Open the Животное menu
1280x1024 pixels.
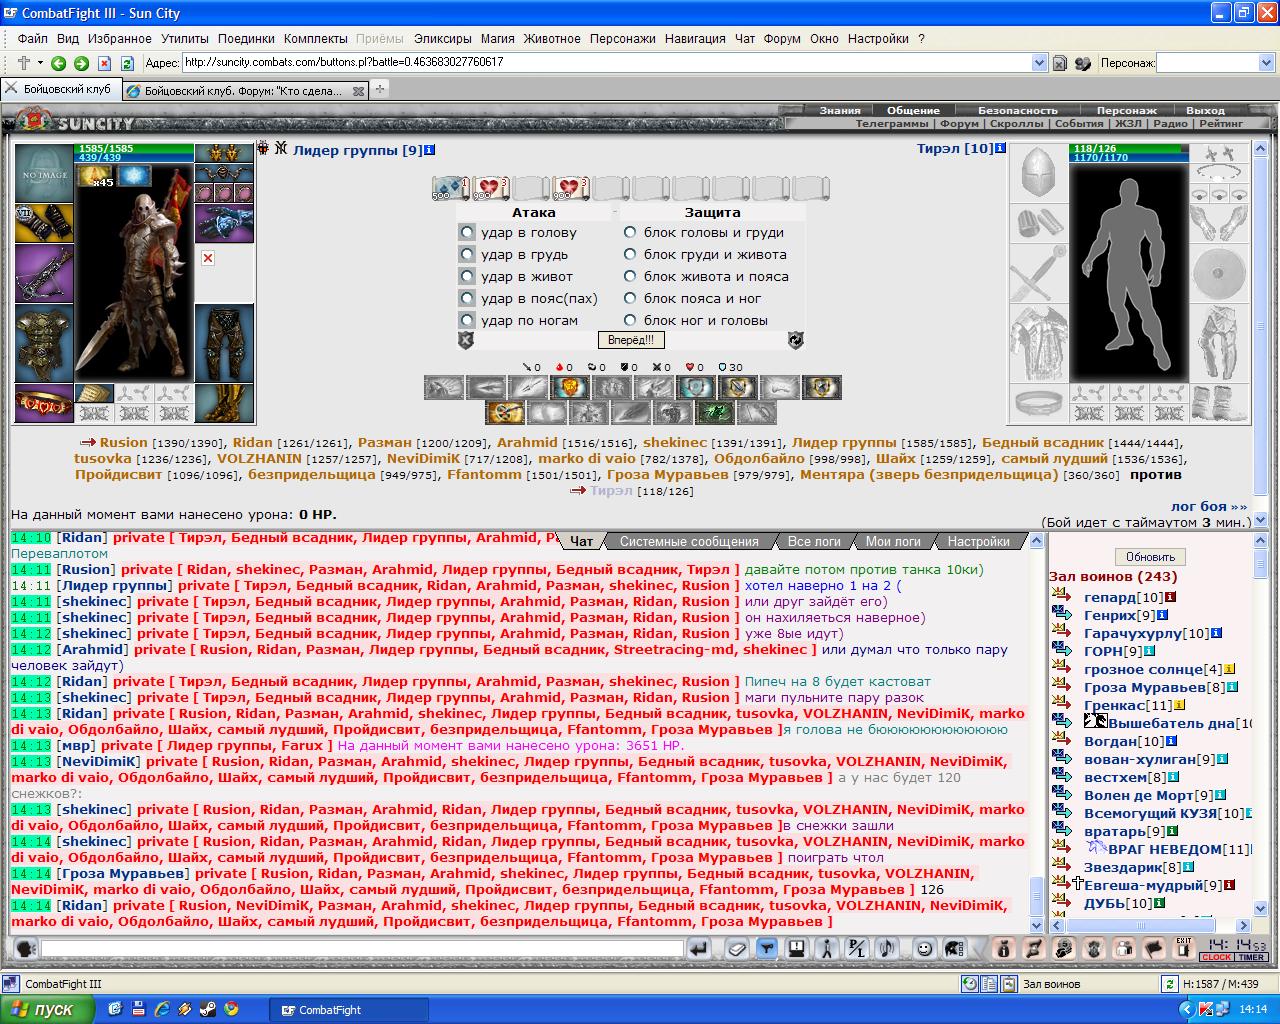[x=552, y=38]
